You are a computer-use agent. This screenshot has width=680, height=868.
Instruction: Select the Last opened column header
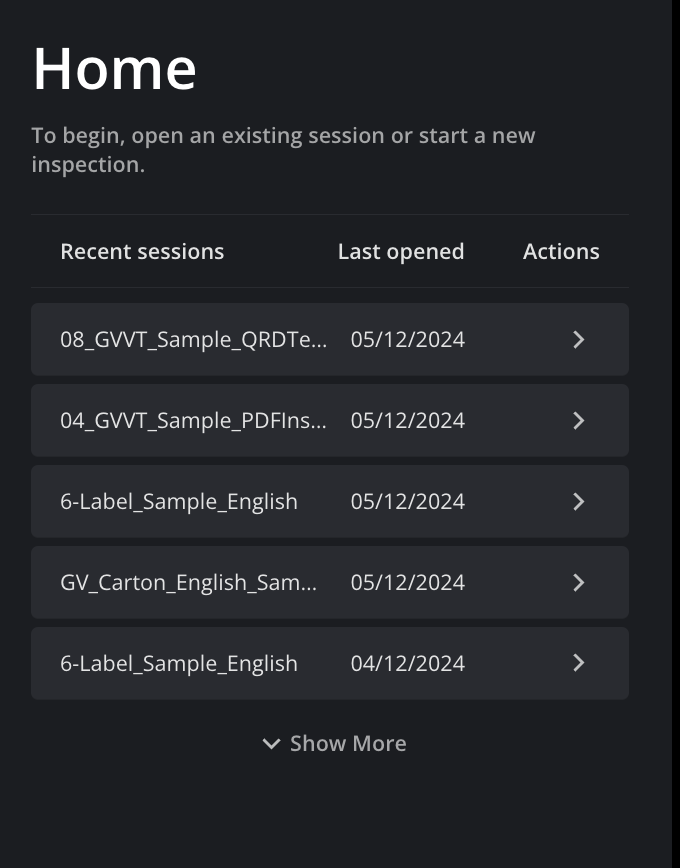click(400, 251)
